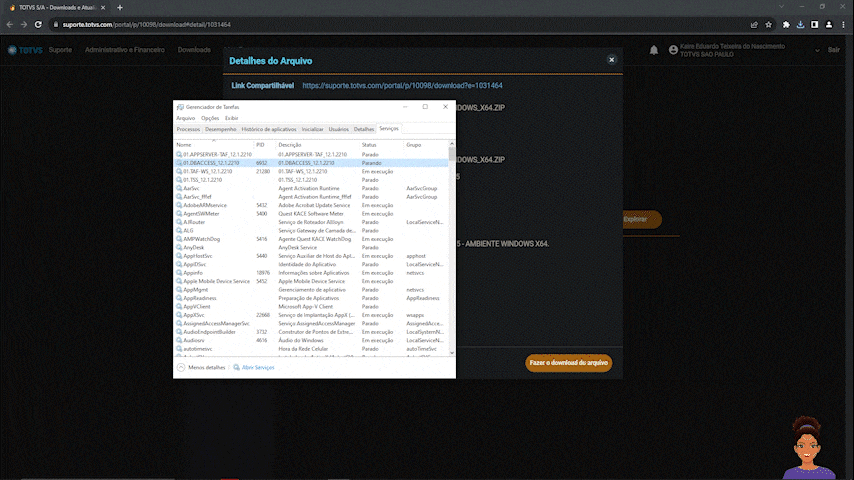The width and height of the screenshot is (854, 480).
Task: Expand the user account dropdown arrow
Action: [x=817, y=51]
